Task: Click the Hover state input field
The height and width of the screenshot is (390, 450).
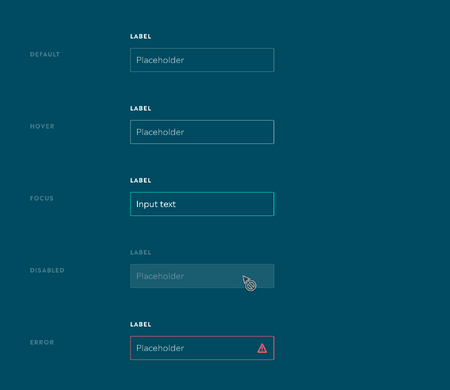Action: click(x=202, y=132)
